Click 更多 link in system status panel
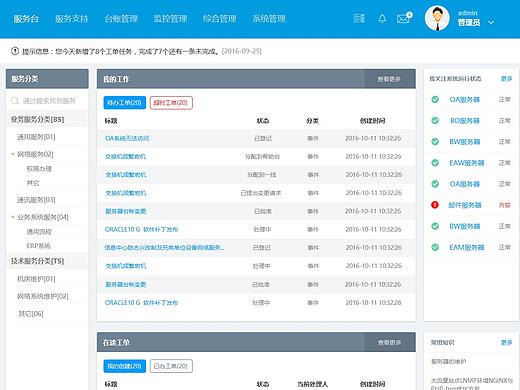The image size is (520, 390). (x=507, y=79)
